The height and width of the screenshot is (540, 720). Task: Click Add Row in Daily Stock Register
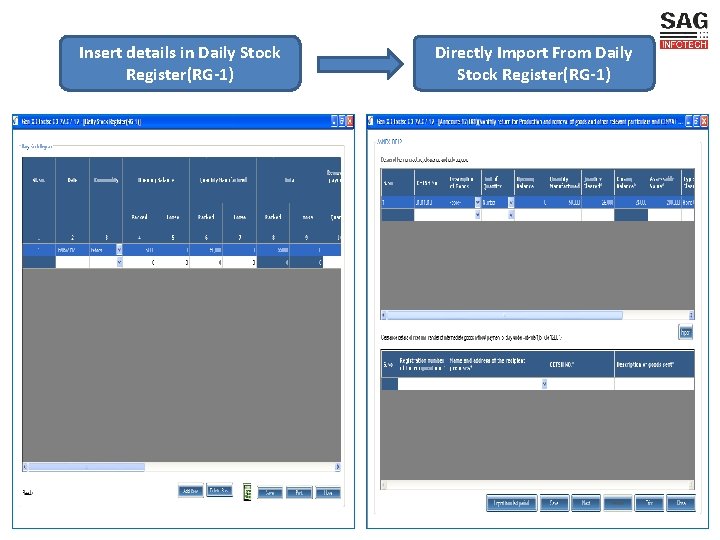click(190, 491)
